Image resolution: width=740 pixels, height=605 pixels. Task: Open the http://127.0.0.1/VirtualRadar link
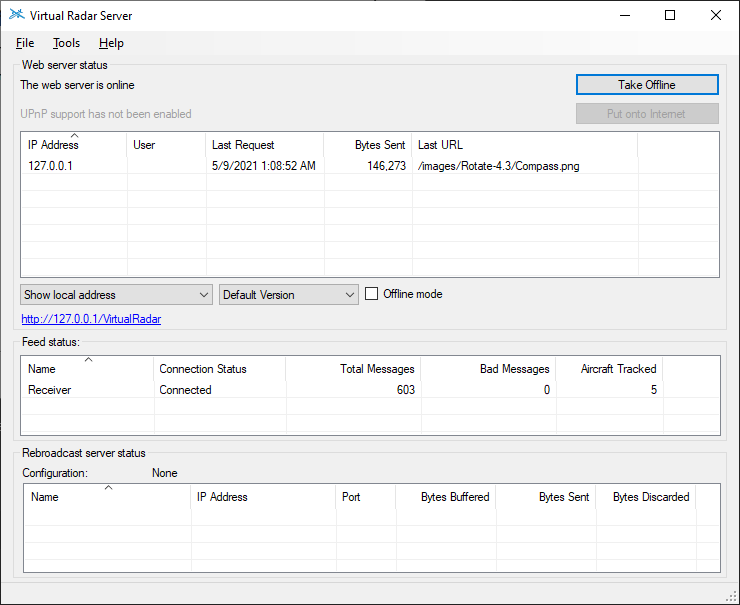(91, 319)
